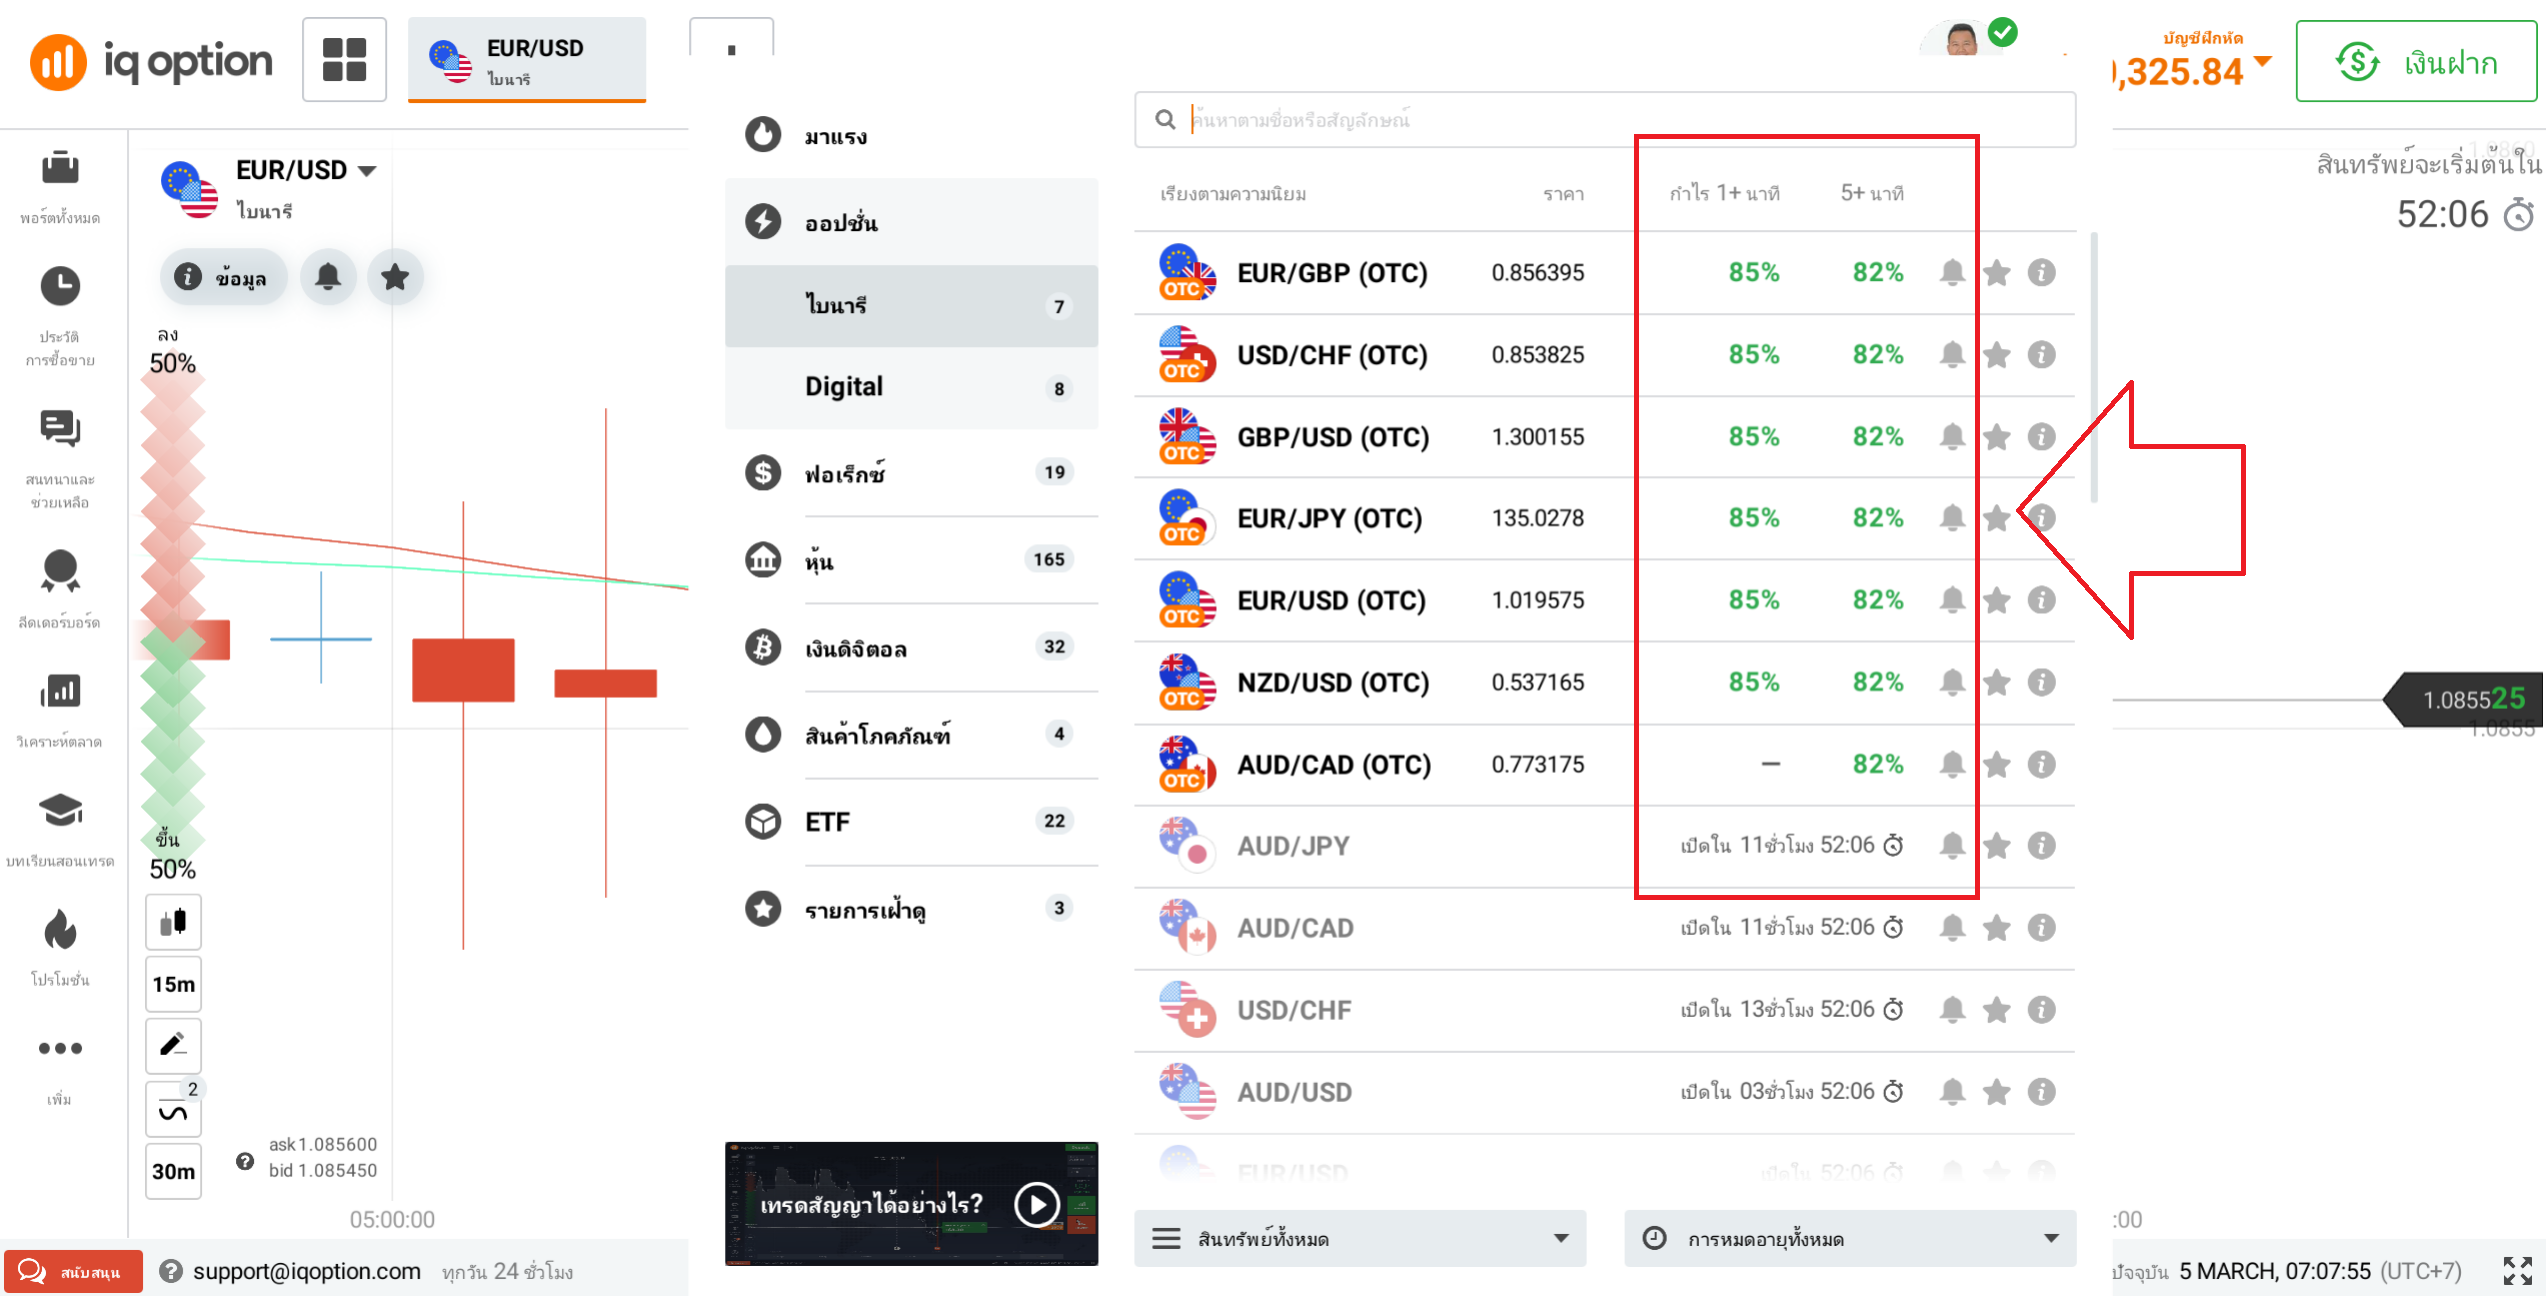Image resolution: width=2546 pixels, height=1296 pixels.
Task: Open the 15m candle interval selector
Action: (x=173, y=984)
